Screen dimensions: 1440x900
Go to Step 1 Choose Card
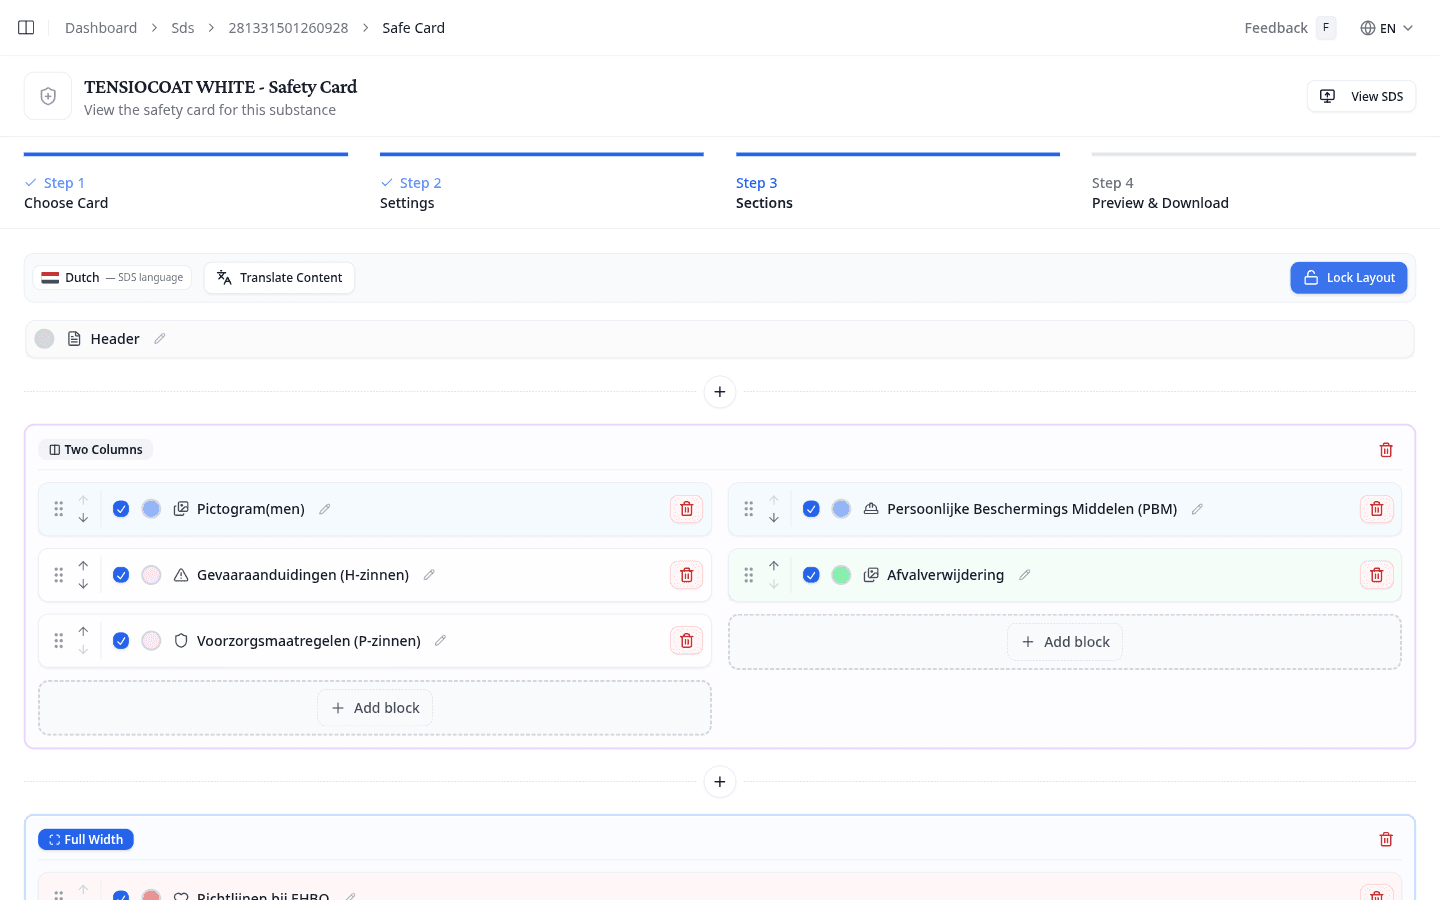point(186,183)
